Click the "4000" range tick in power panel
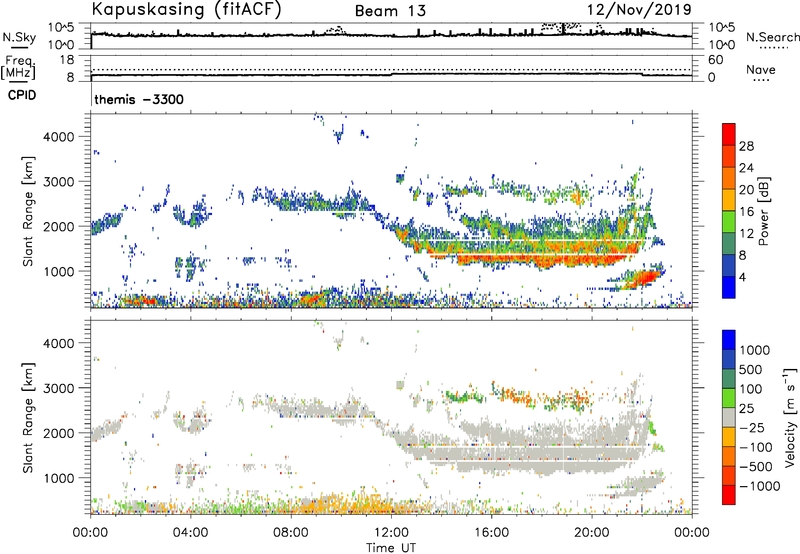The width and height of the screenshot is (800, 554). 58,137
